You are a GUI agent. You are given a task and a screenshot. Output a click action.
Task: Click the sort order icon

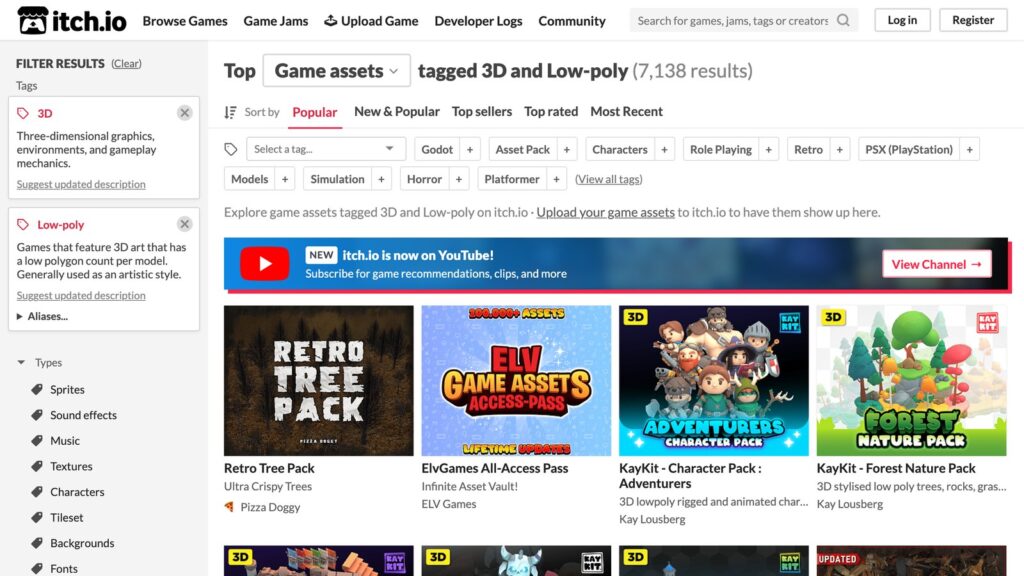click(230, 112)
